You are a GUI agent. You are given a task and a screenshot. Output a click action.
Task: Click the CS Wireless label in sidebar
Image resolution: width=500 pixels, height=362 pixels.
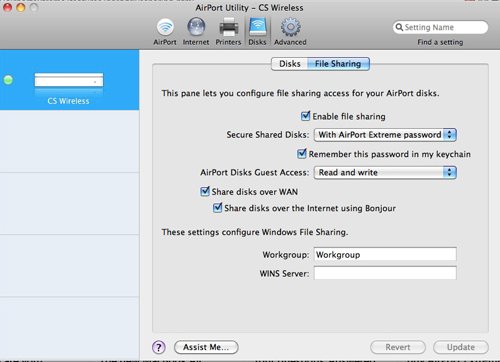click(x=68, y=101)
